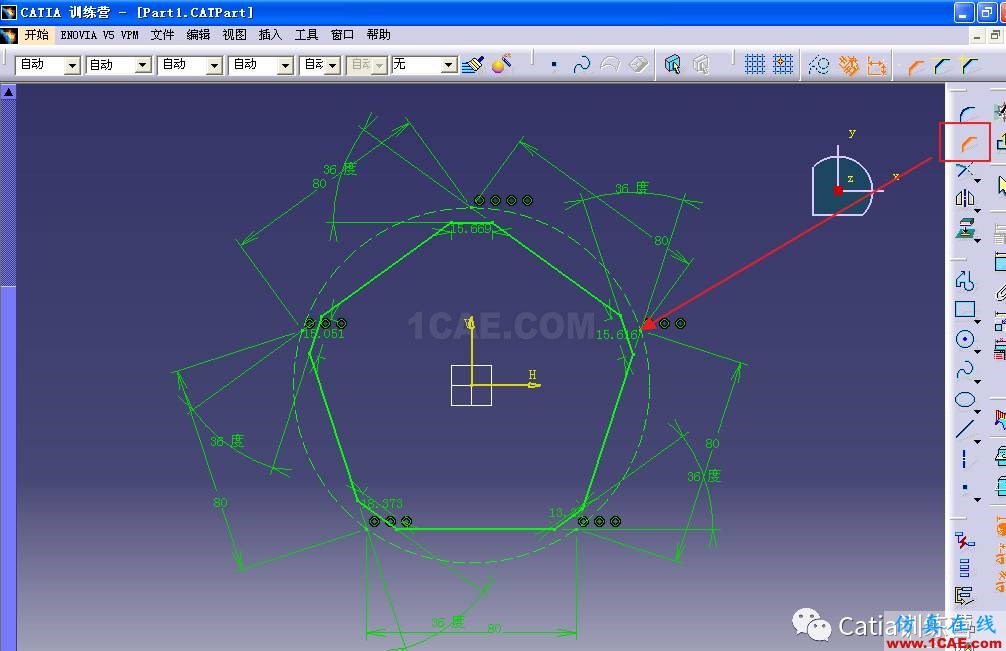The height and width of the screenshot is (651, 1006).
Task: Select the Line tool
Action: point(964,428)
